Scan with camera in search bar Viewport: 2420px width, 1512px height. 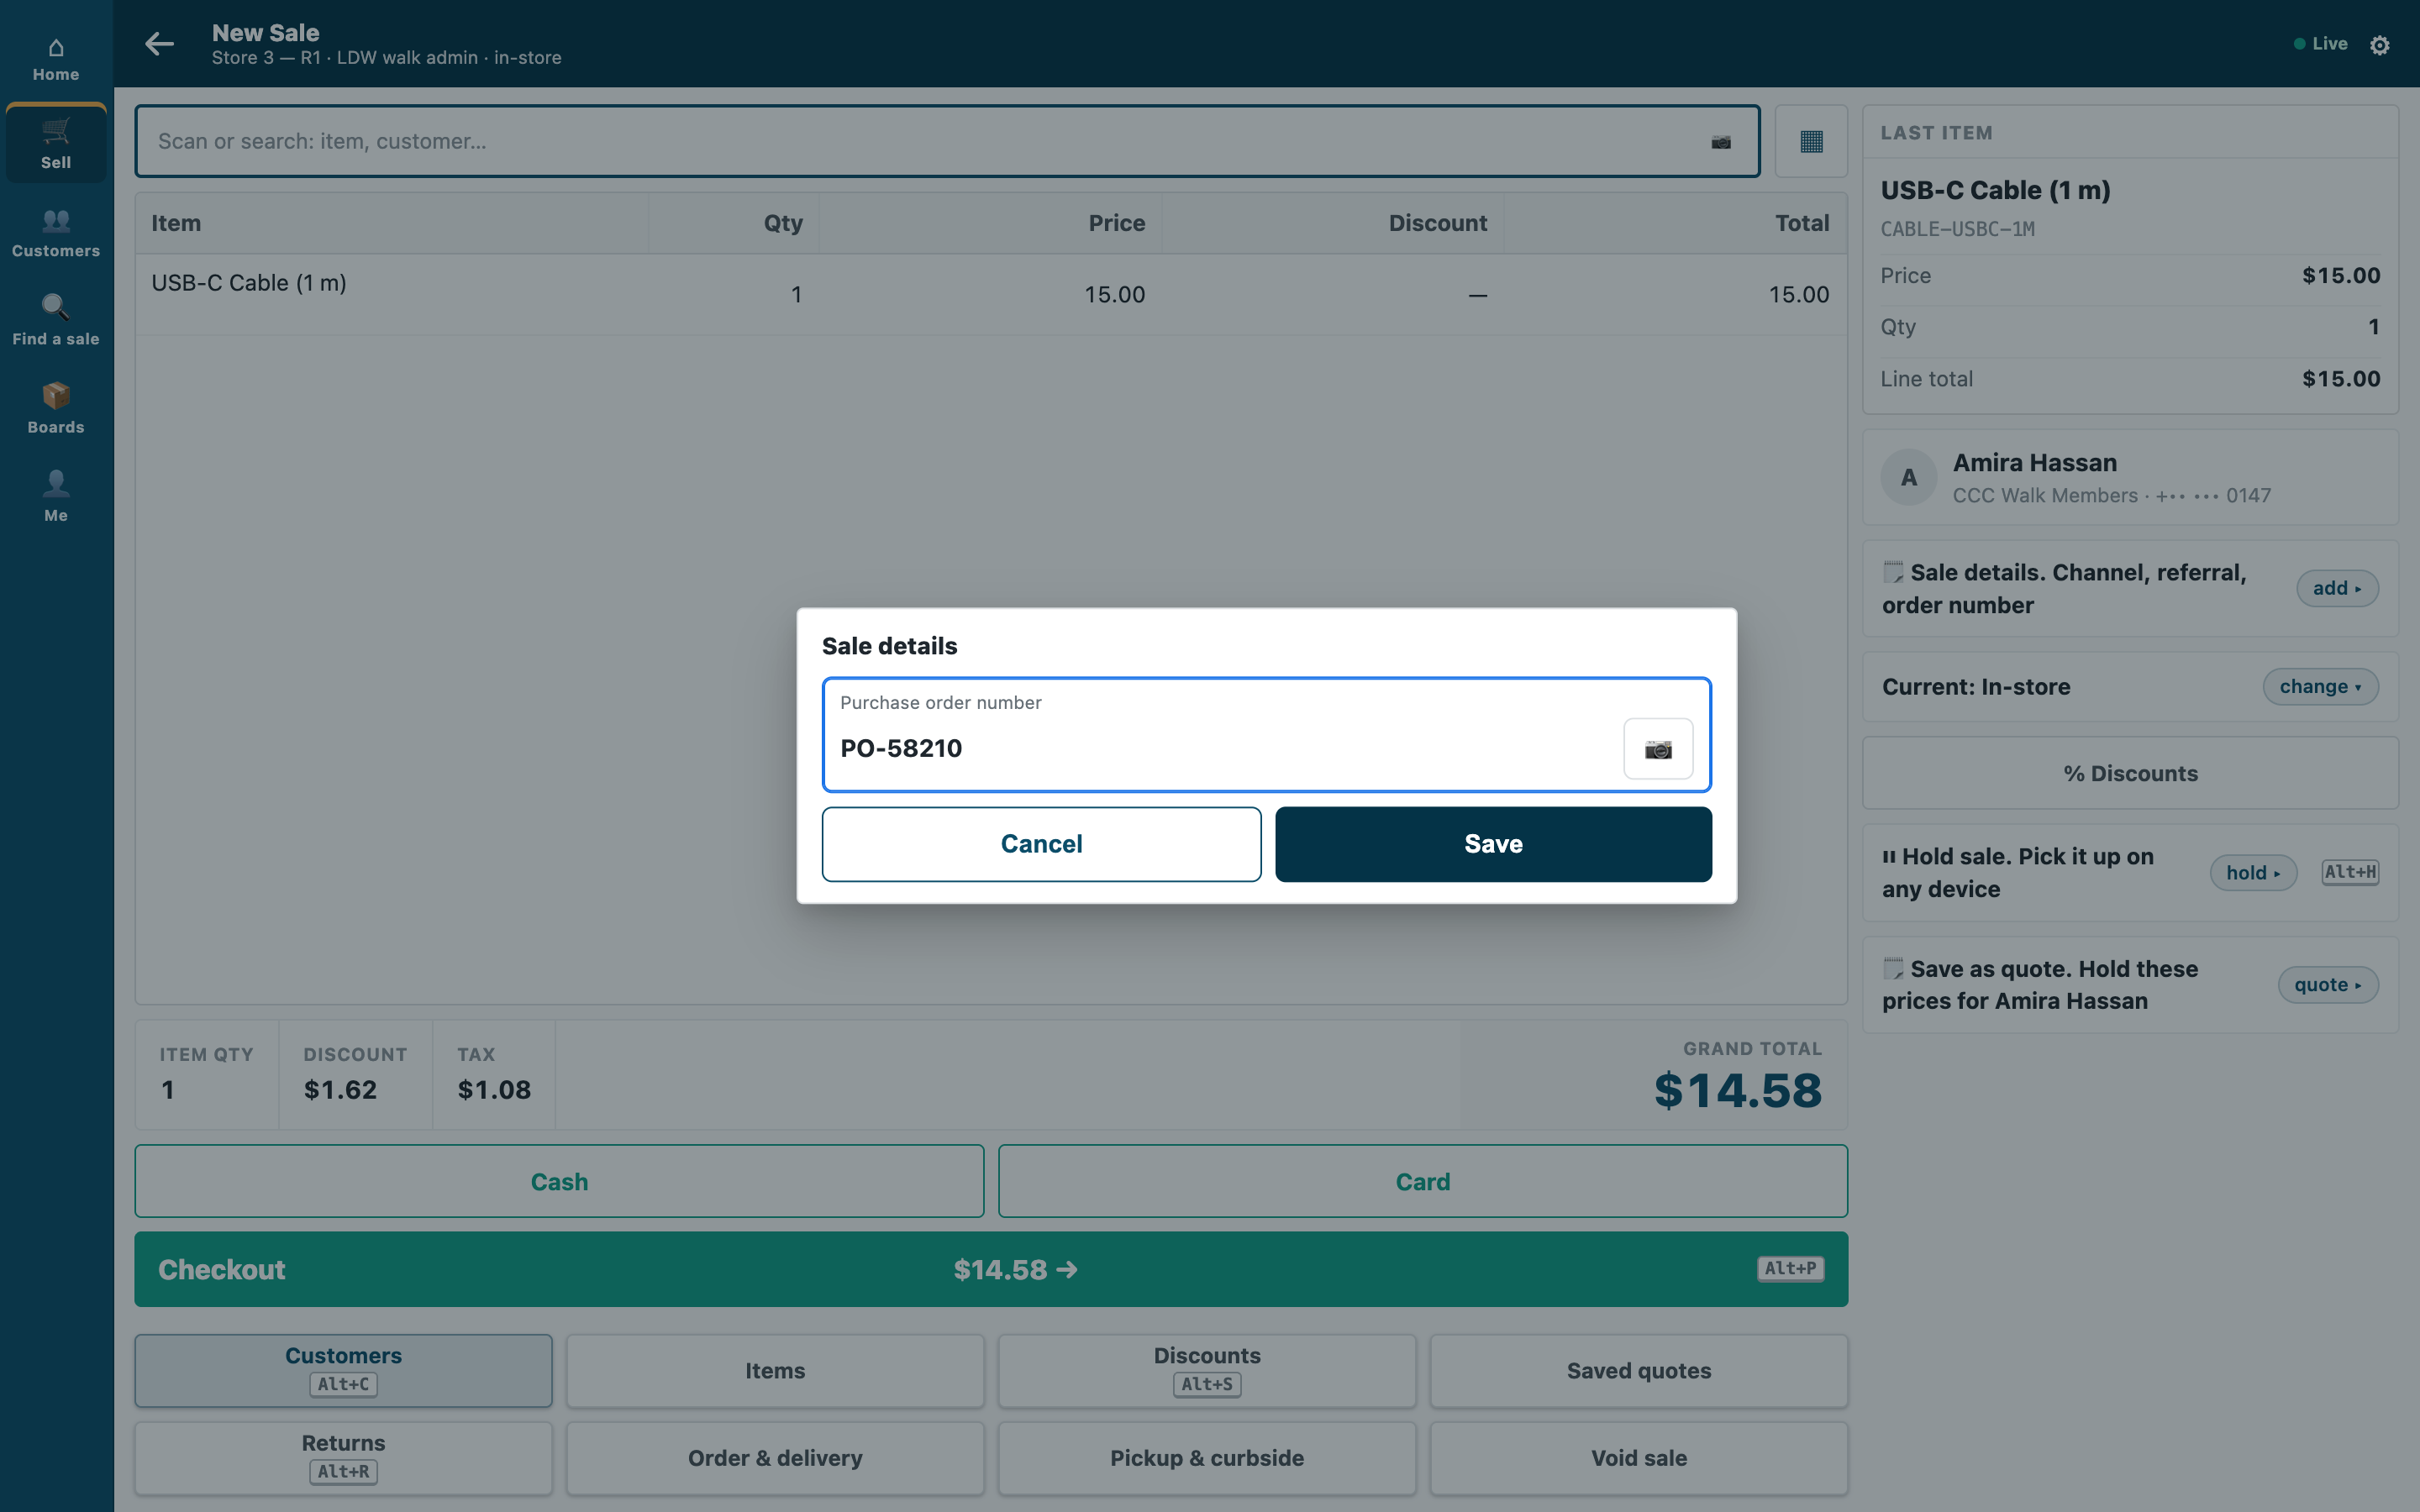click(1721, 142)
